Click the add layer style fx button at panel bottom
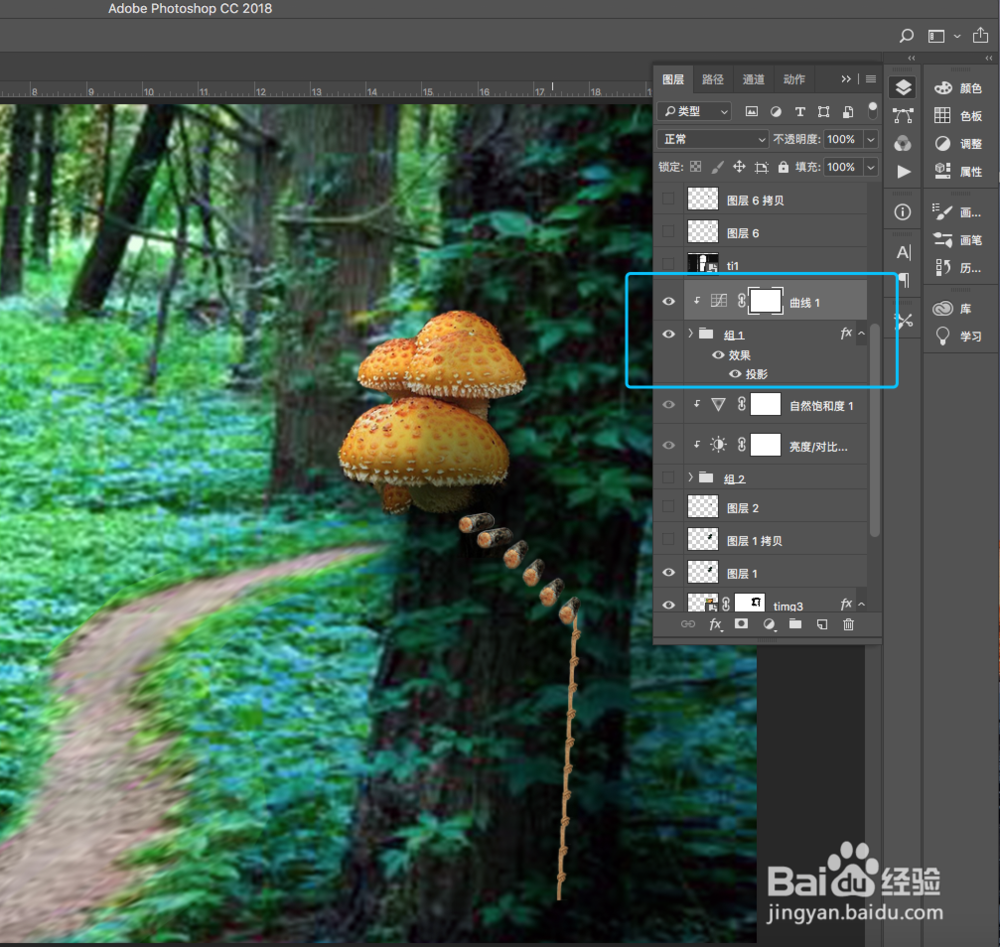1000x947 pixels. pos(716,624)
